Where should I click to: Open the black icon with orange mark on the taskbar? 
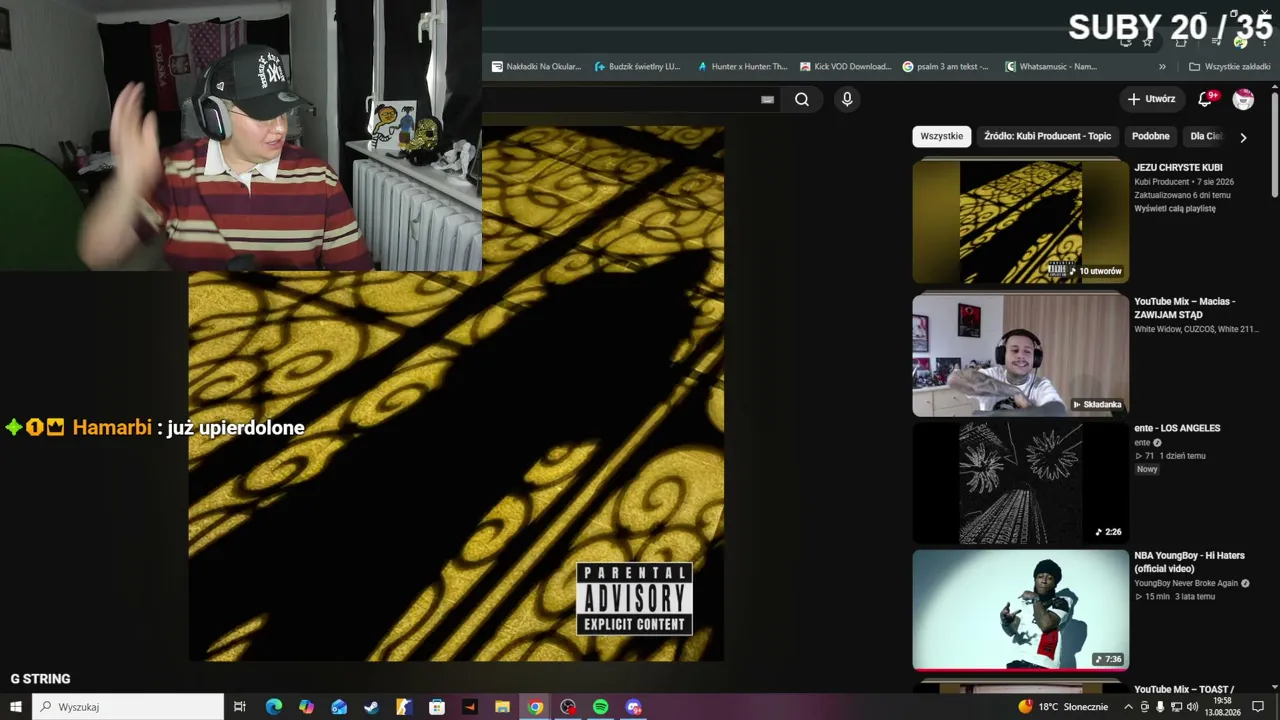click(470, 707)
